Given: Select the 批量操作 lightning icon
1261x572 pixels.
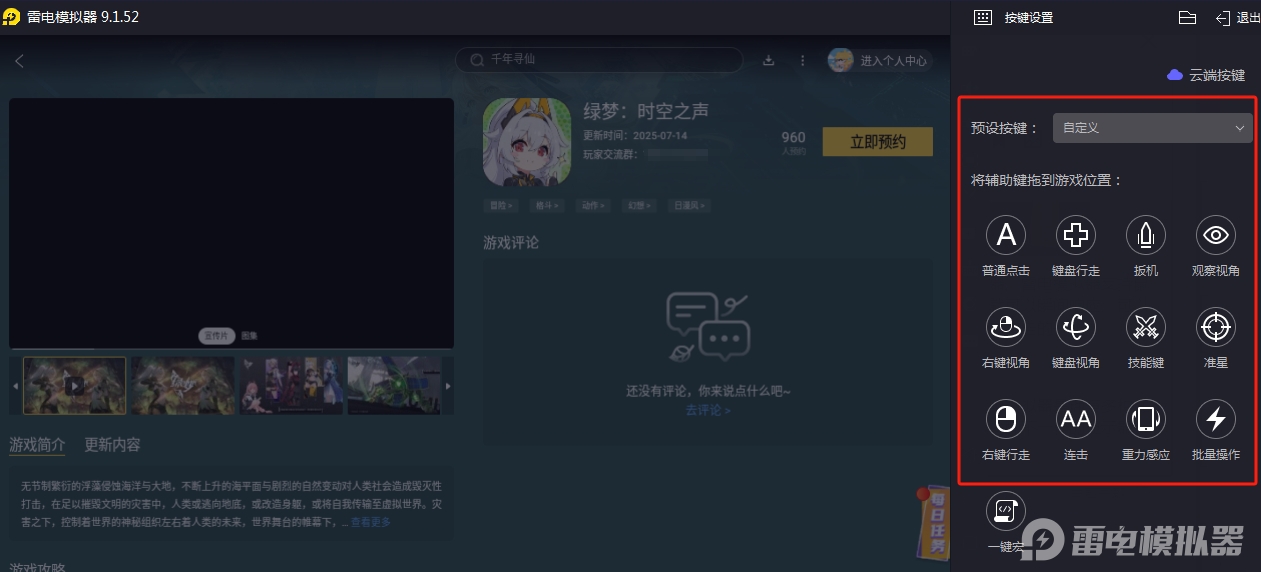Looking at the screenshot, I should (1216, 419).
